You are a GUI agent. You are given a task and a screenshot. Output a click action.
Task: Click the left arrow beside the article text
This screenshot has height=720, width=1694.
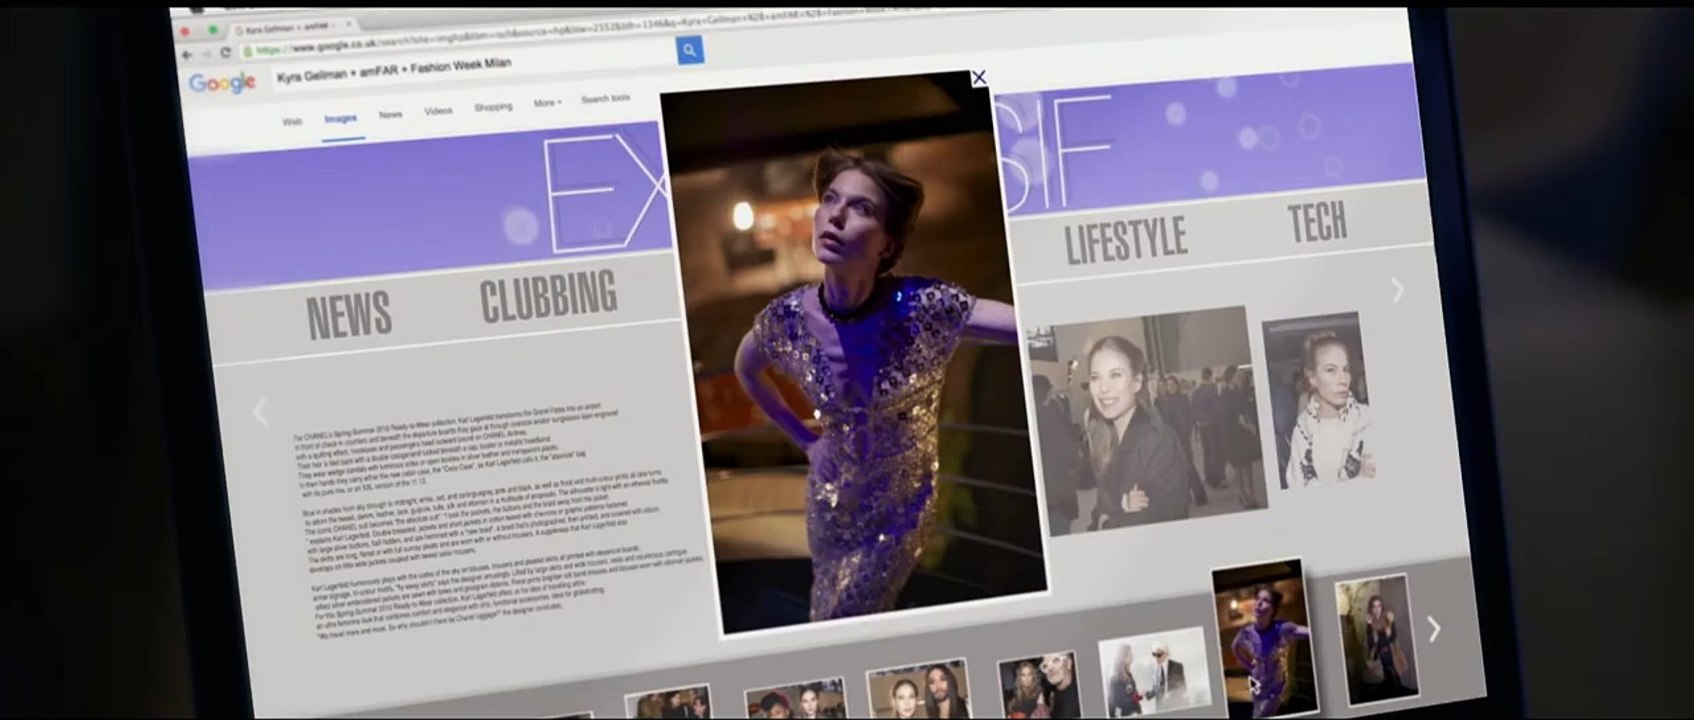tap(261, 410)
